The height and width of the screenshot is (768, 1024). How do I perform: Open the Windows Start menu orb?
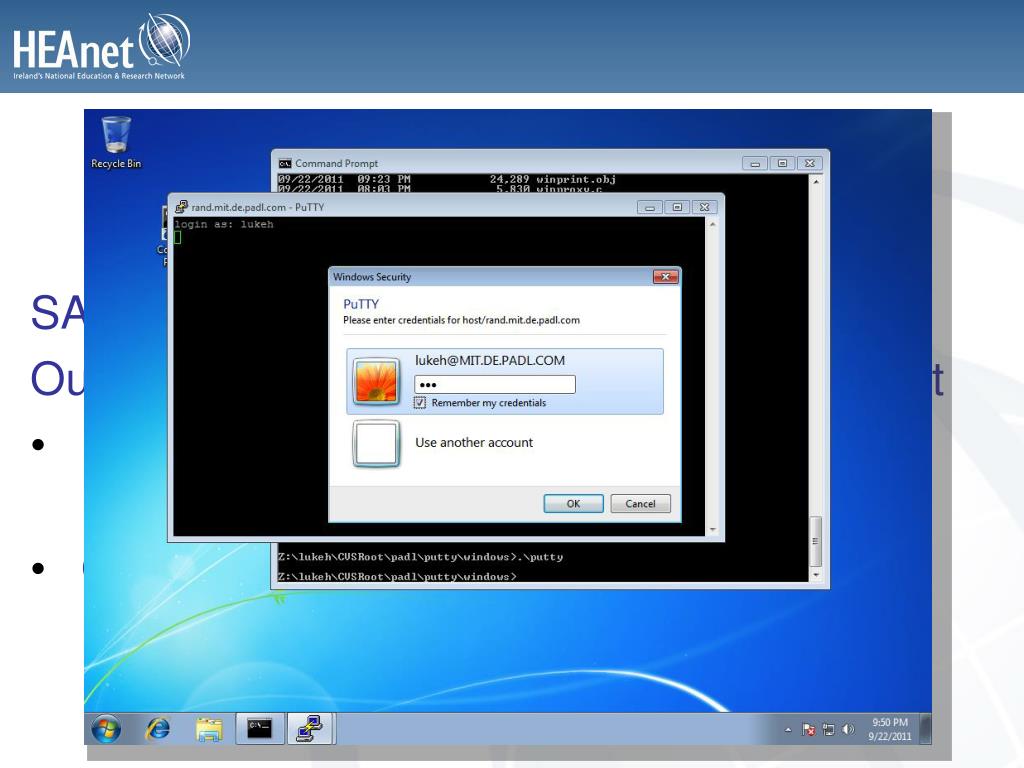(x=106, y=729)
